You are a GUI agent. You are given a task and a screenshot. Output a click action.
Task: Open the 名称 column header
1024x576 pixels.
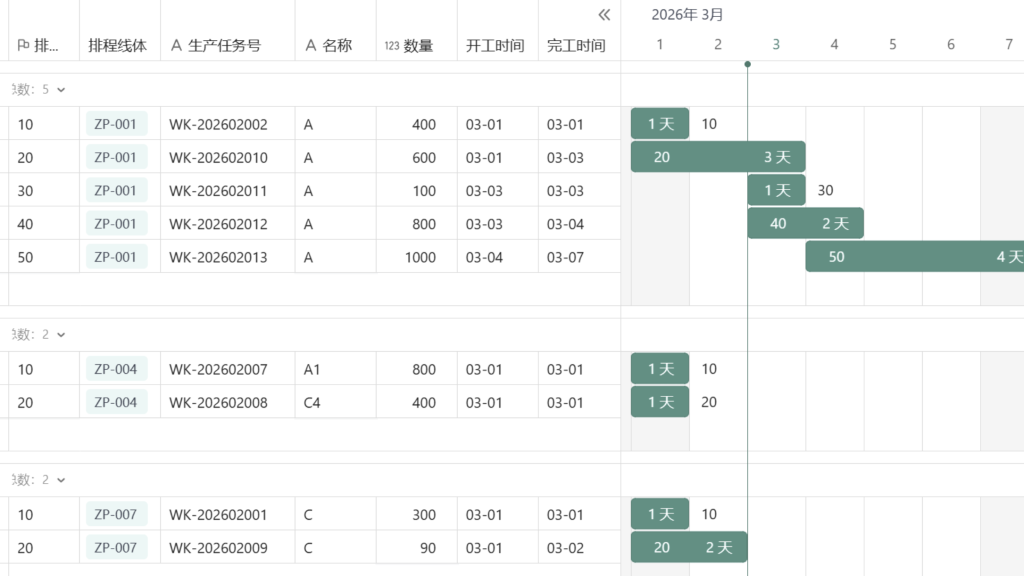pyautogui.click(x=335, y=45)
